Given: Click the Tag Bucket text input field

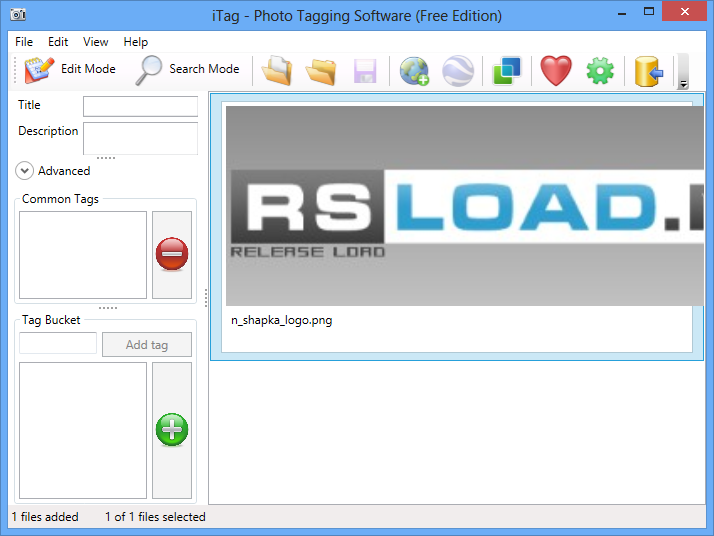Looking at the screenshot, I should (58, 343).
